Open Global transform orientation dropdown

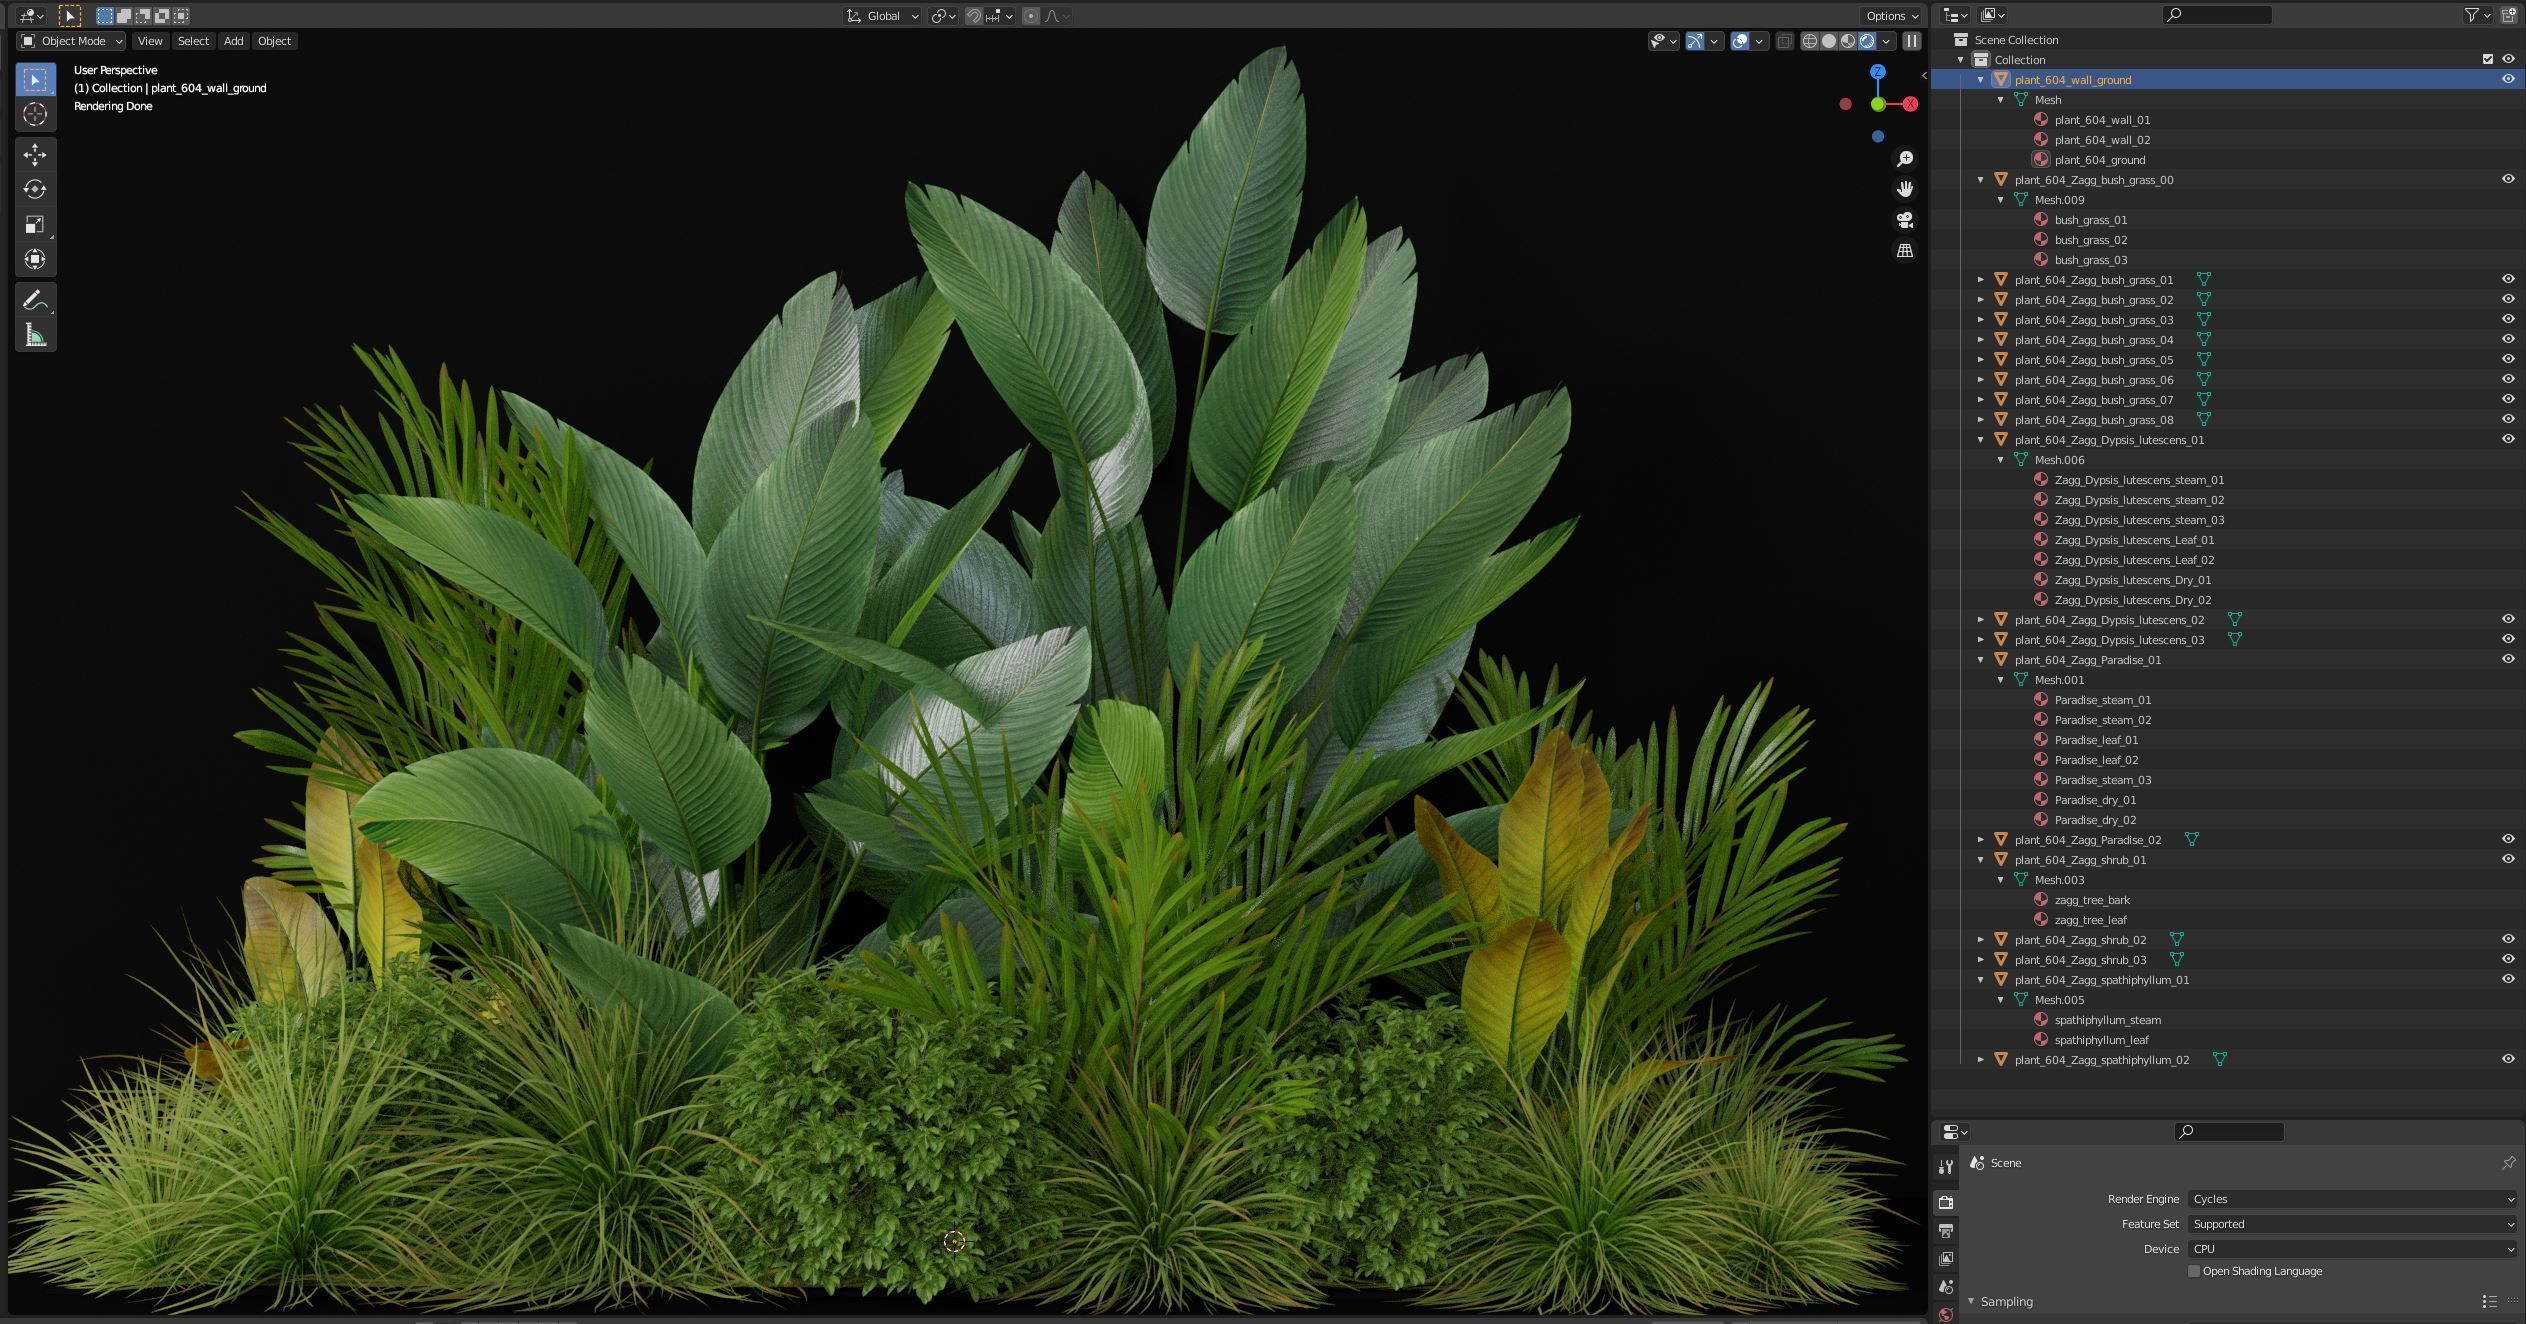(882, 16)
